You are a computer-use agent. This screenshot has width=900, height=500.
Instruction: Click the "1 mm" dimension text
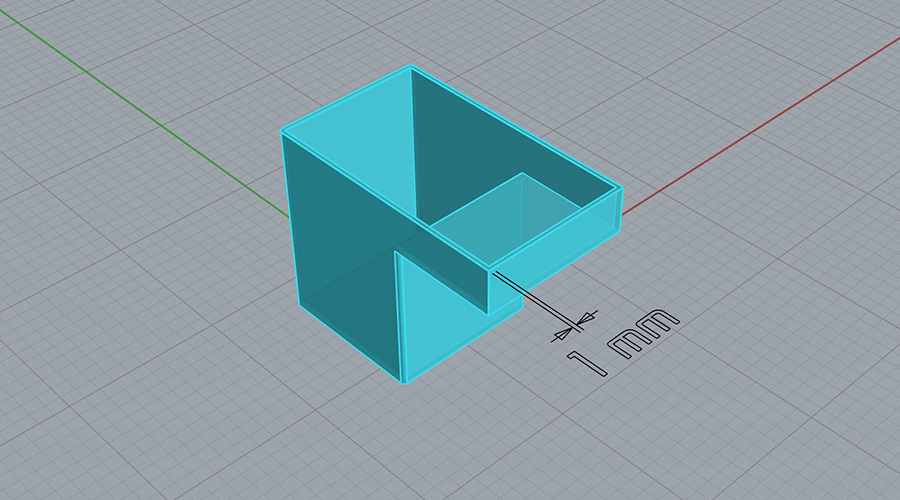click(x=623, y=342)
